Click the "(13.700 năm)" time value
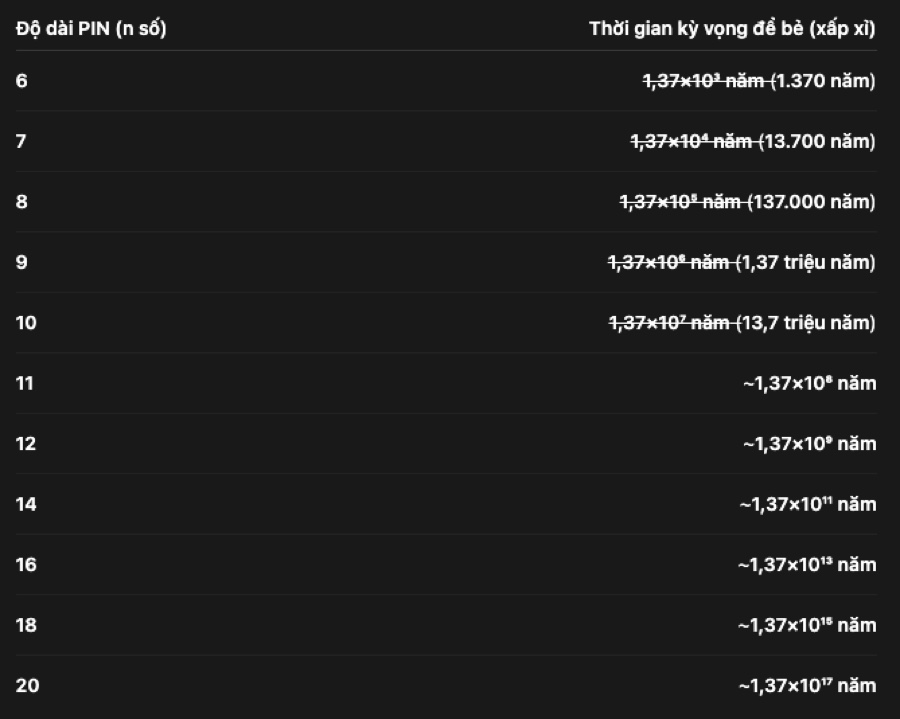Viewport: 900px width, 719px height. pyautogui.click(x=817, y=141)
